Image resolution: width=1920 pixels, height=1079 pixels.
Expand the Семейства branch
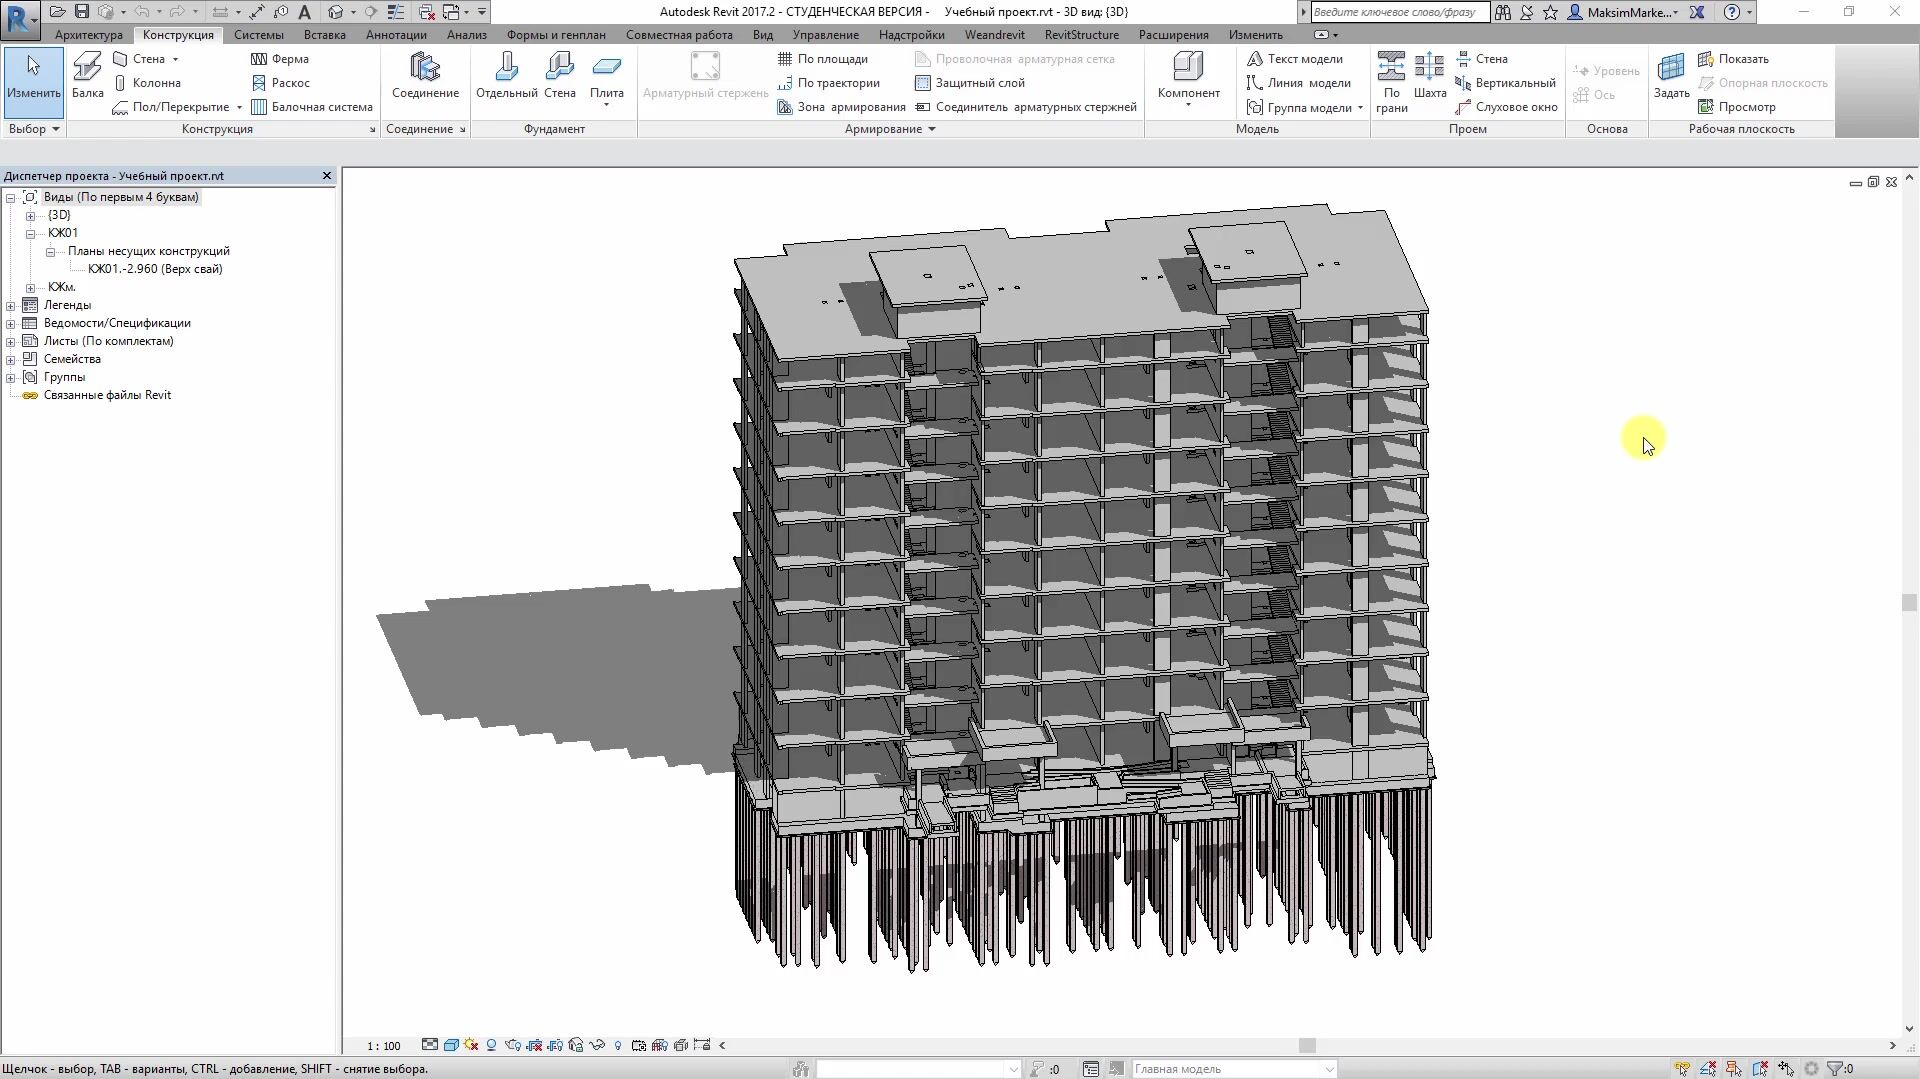[x=11, y=359]
